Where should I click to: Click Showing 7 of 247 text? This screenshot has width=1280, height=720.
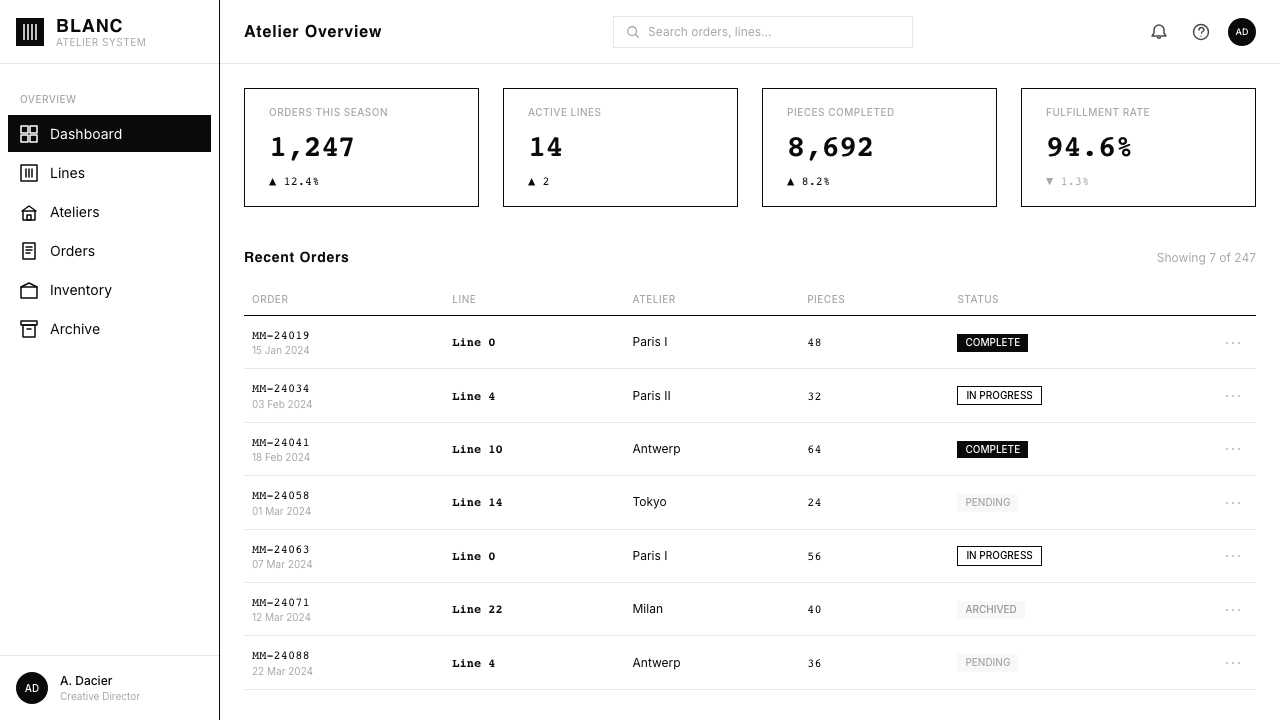click(1206, 258)
